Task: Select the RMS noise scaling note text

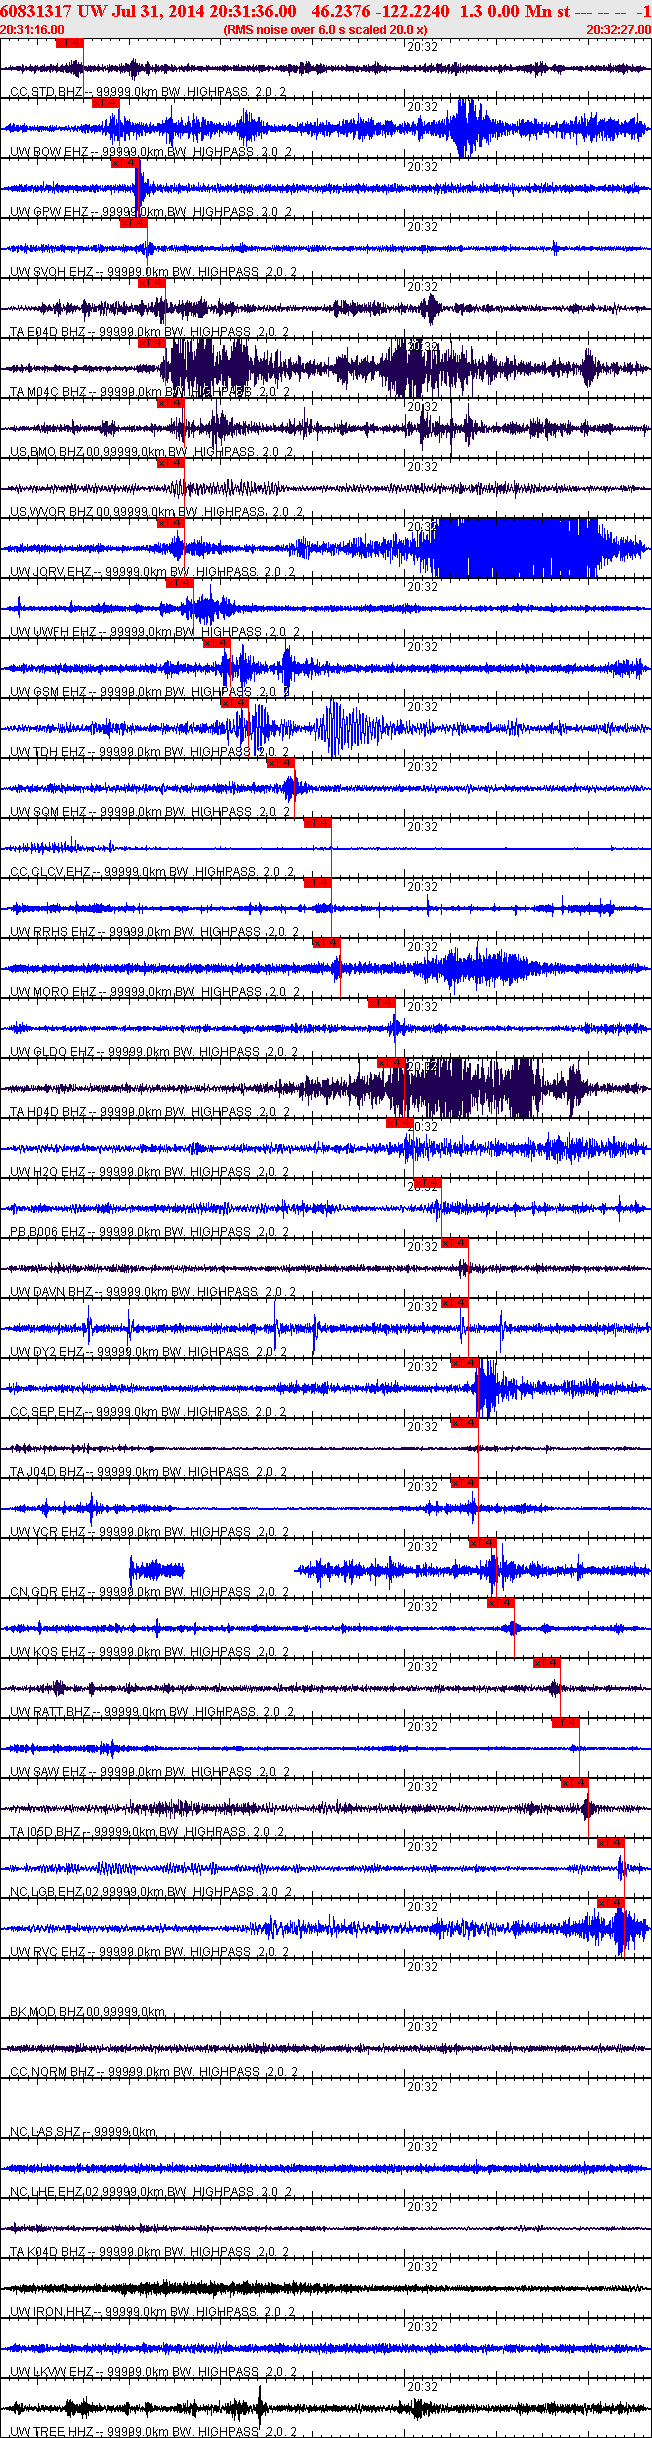Action: (x=326, y=30)
